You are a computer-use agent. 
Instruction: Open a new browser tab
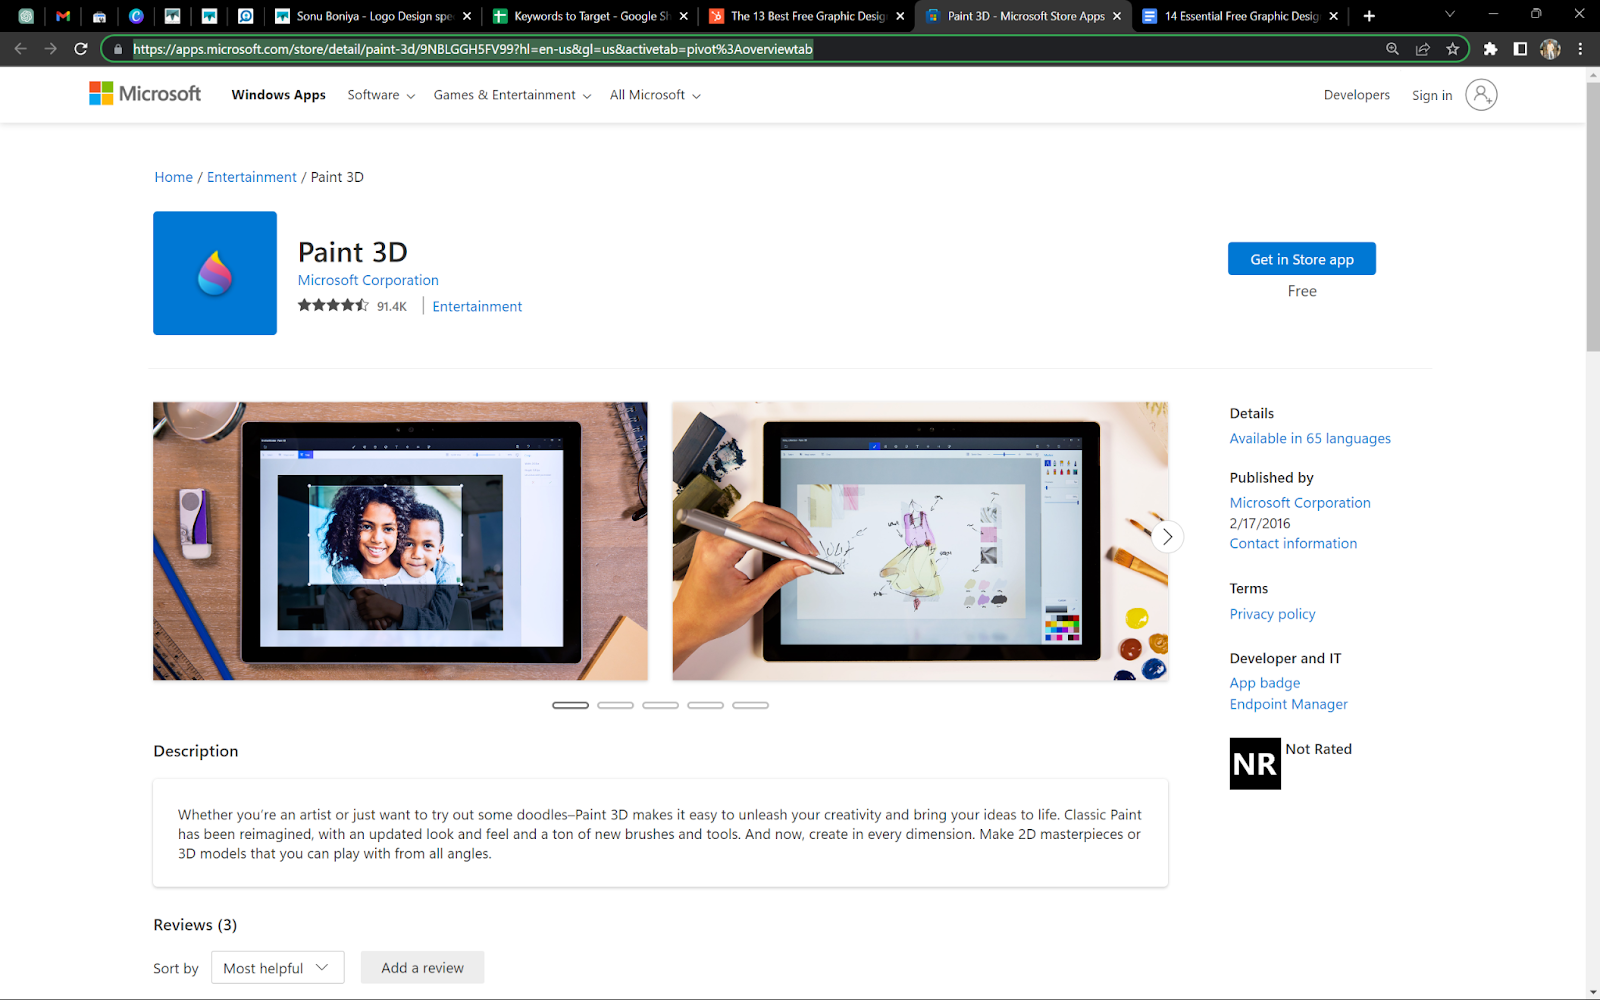click(x=1369, y=16)
